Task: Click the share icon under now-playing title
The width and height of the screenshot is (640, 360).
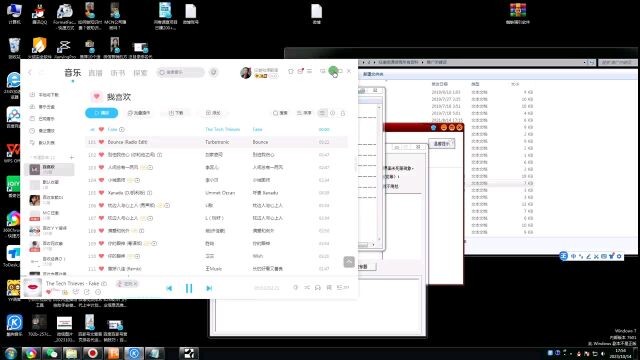Action: tap(87, 292)
